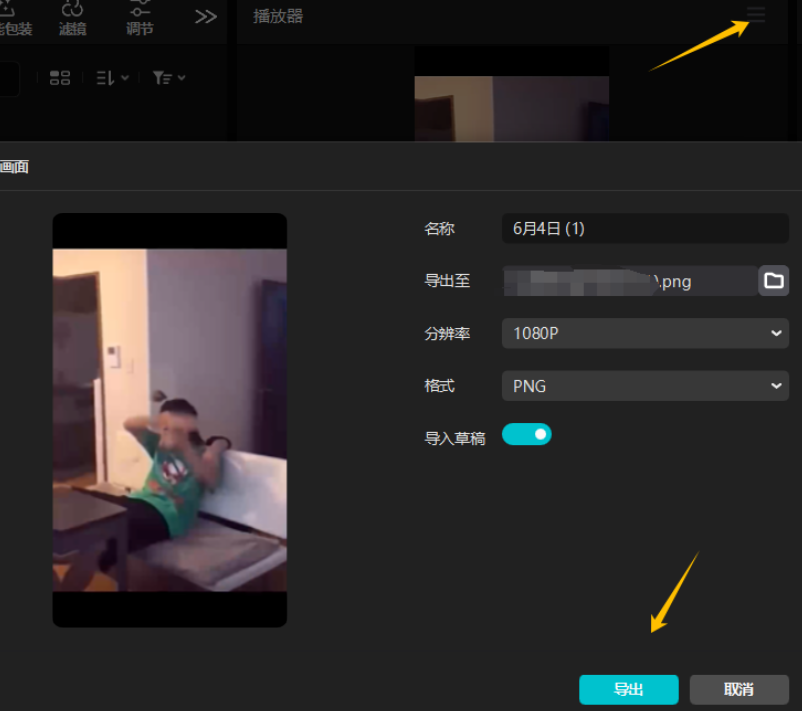Open the media filter funnel menu
This screenshot has width=802, height=711.
(x=169, y=77)
